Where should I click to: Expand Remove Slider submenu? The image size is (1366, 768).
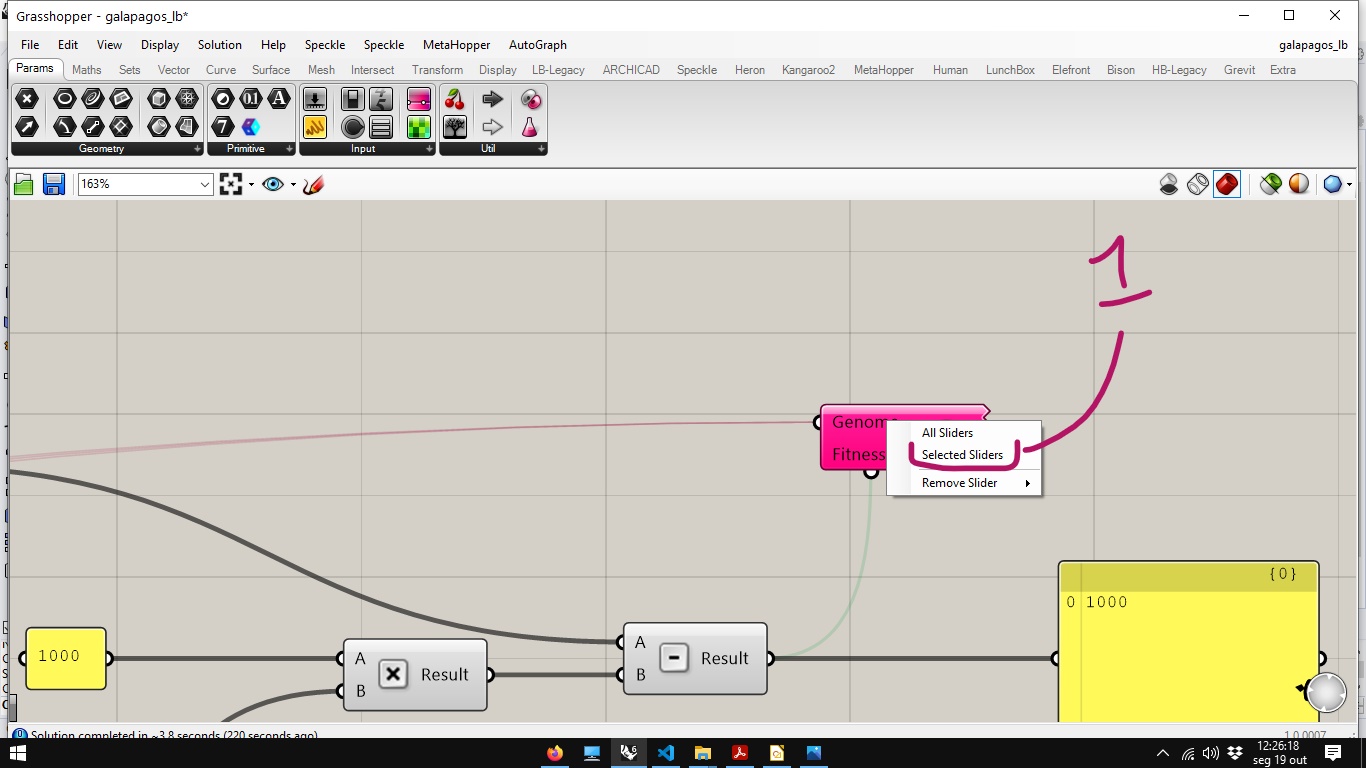(x=965, y=483)
